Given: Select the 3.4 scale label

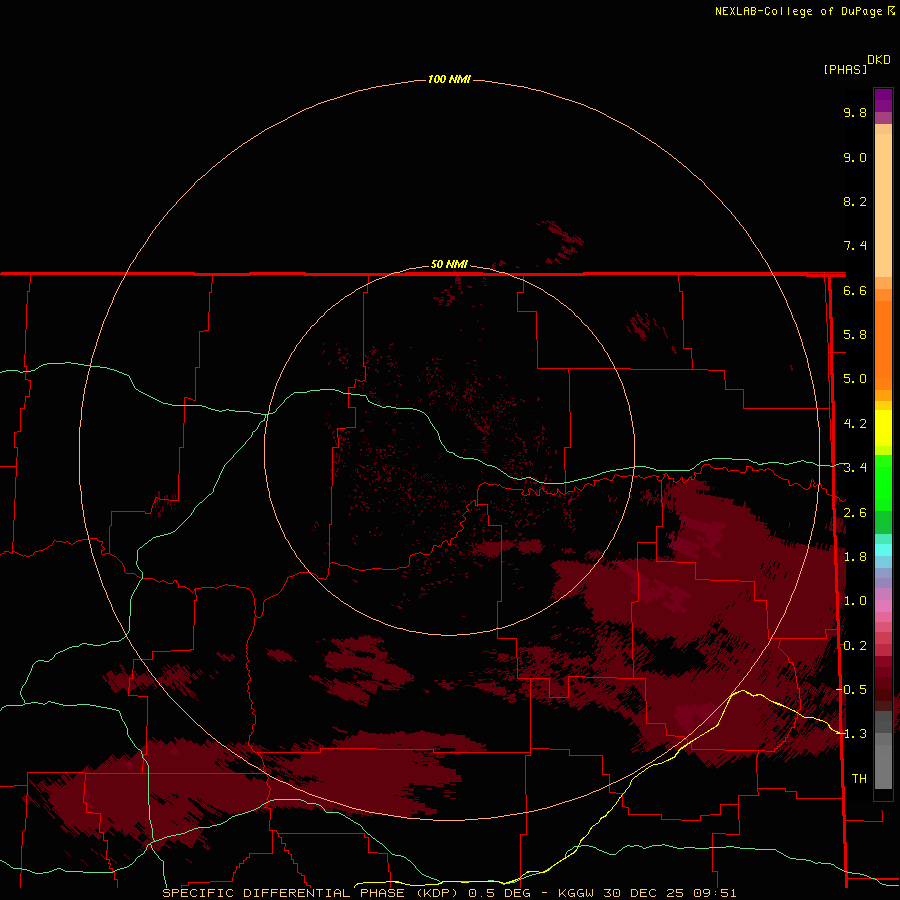Looking at the screenshot, I should (855, 468).
